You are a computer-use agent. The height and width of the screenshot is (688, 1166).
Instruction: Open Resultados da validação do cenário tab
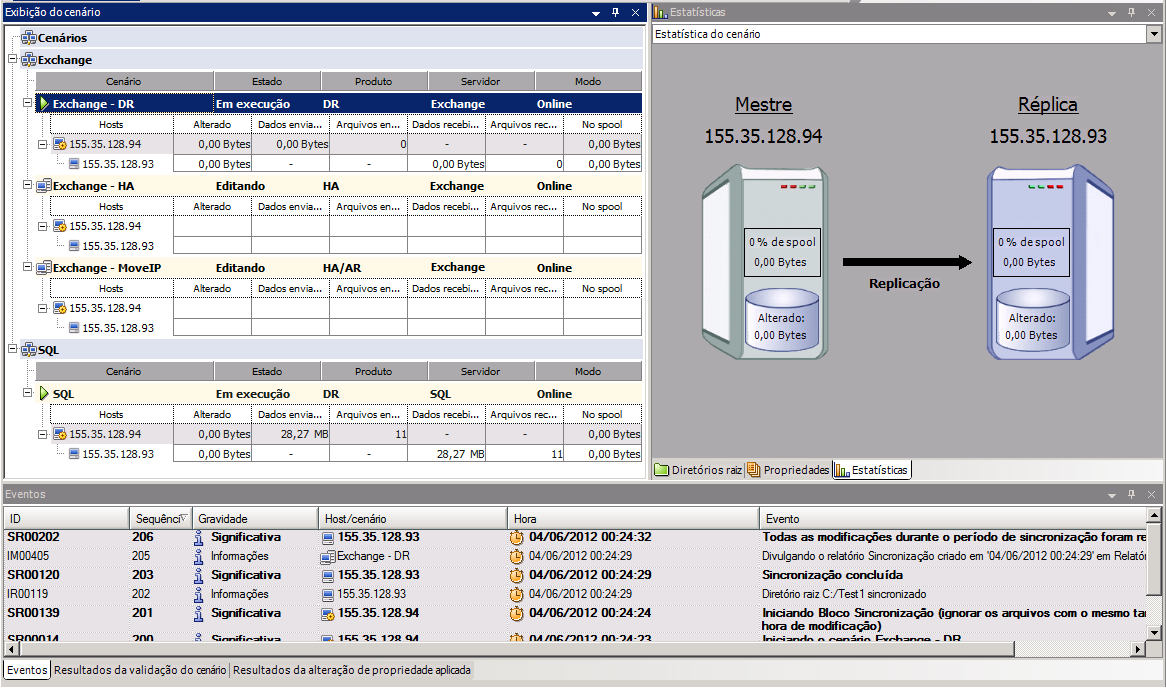(x=141, y=670)
